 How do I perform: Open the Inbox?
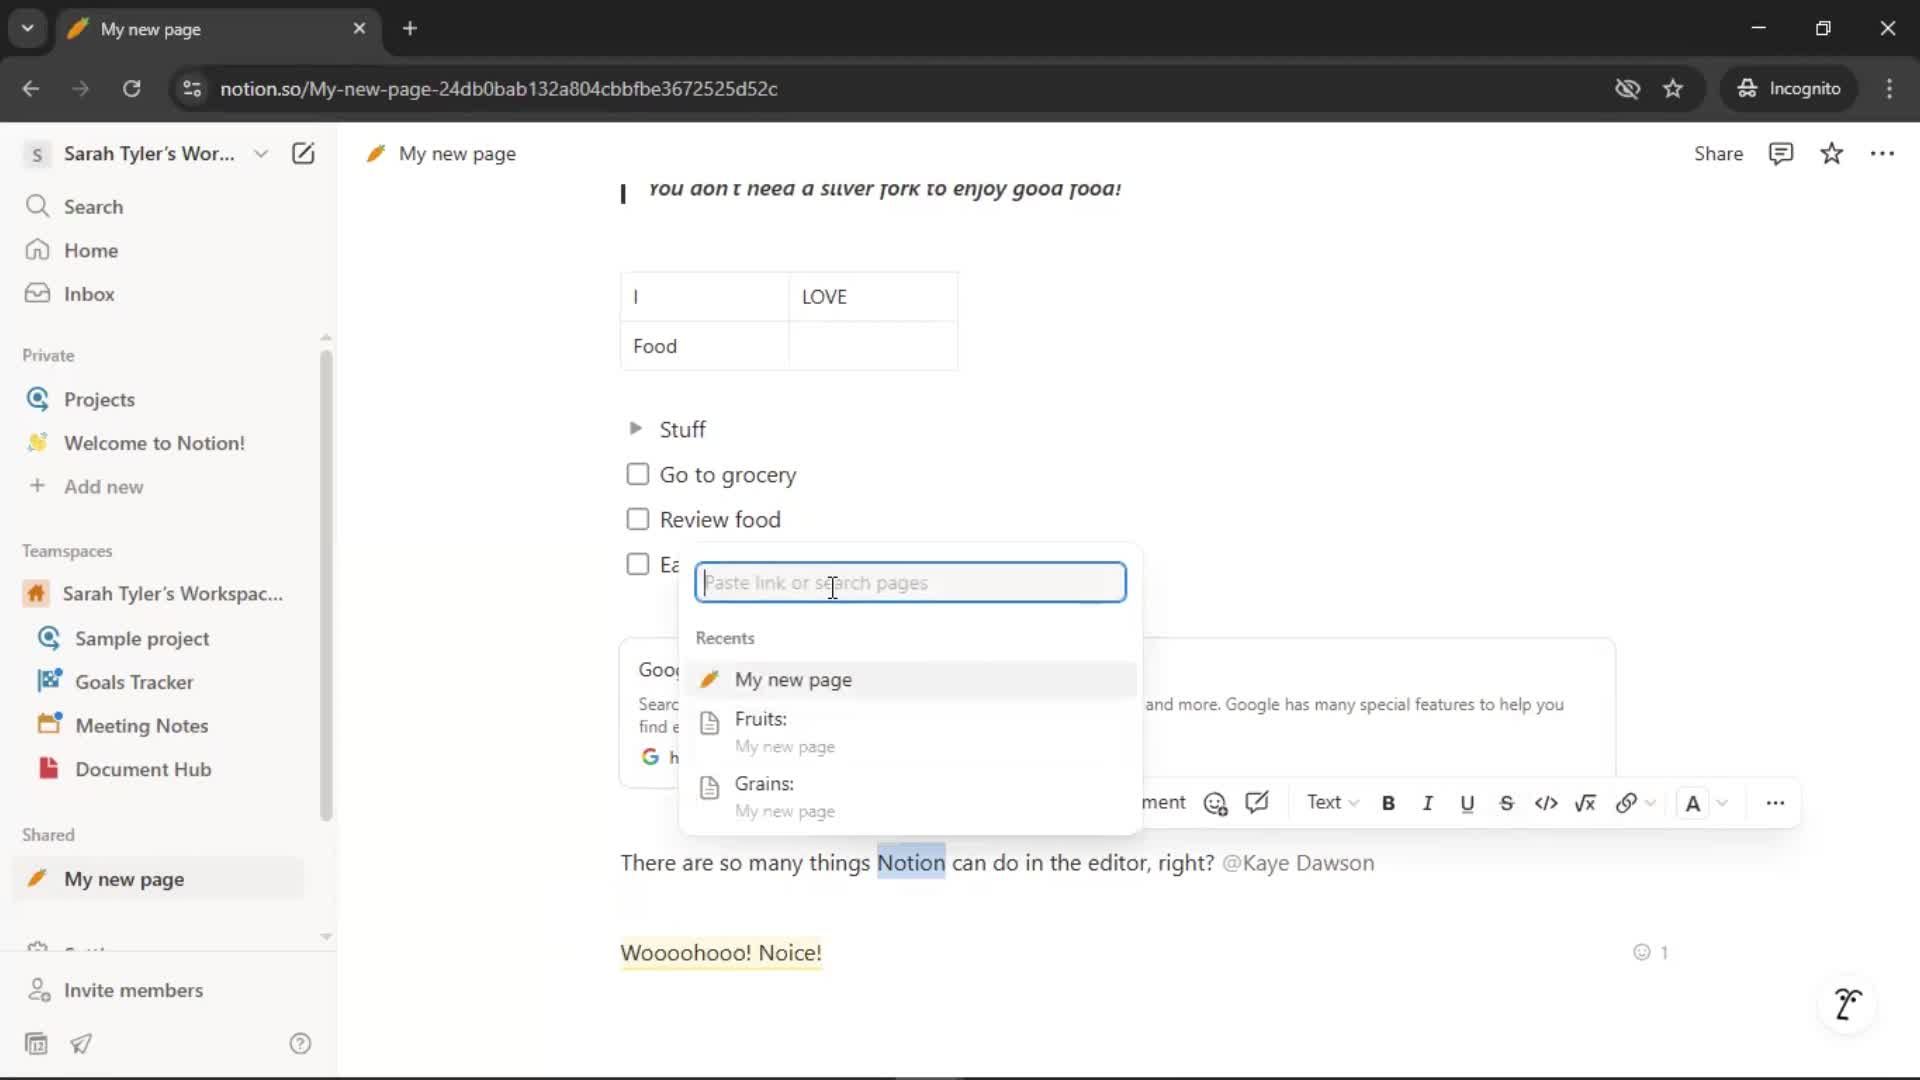pyautogui.click(x=89, y=294)
